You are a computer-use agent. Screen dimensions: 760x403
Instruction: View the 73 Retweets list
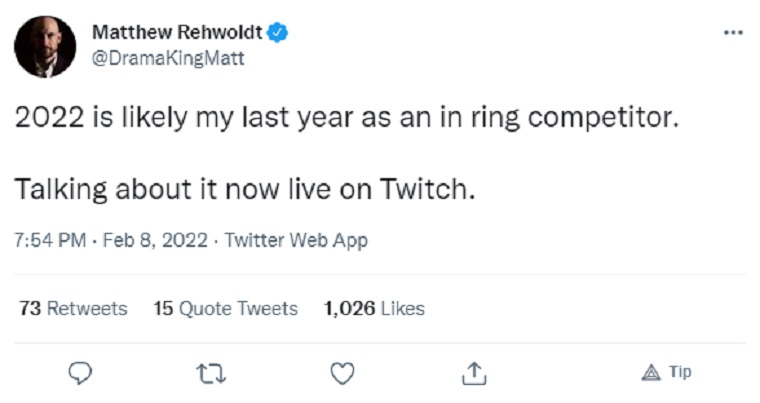coord(73,308)
